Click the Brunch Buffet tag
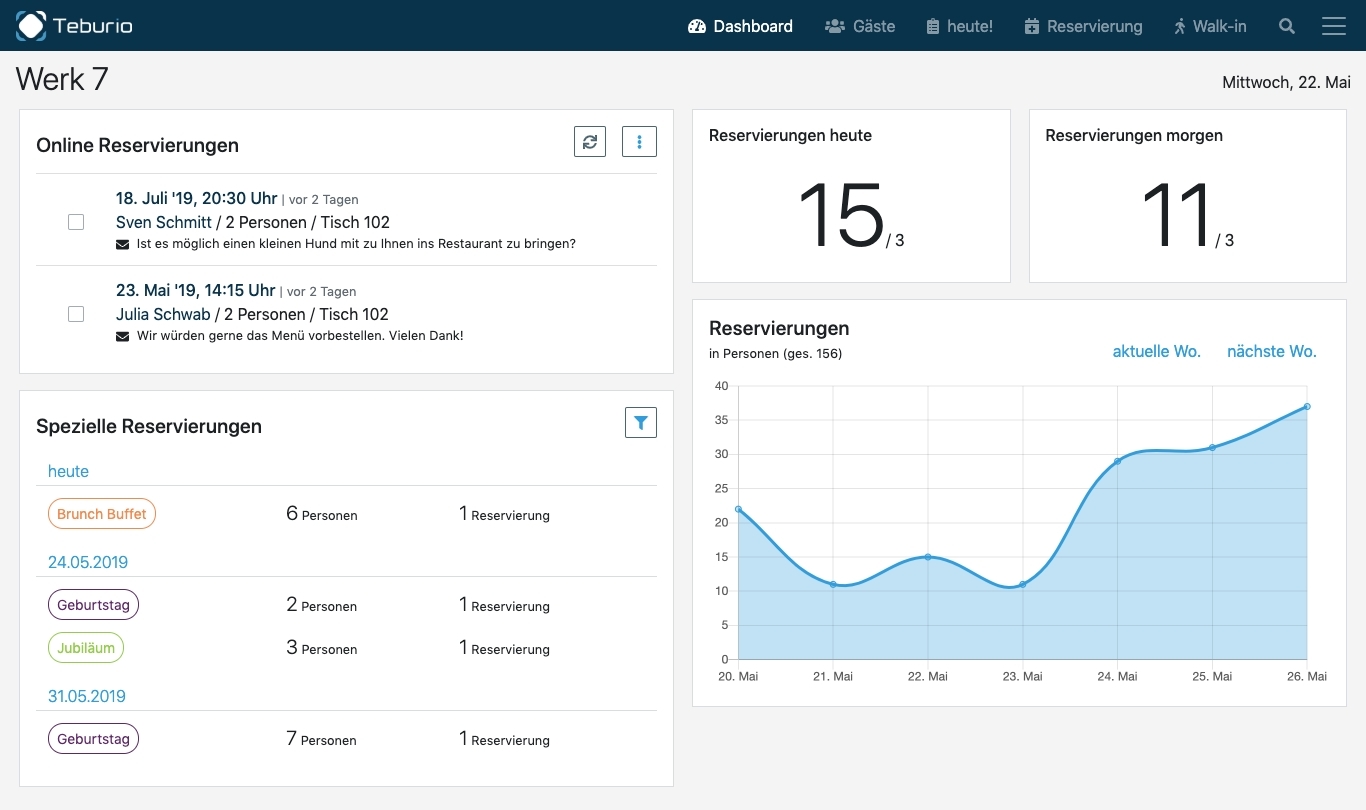The width and height of the screenshot is (1366, 810). click(x=102, y=514)
